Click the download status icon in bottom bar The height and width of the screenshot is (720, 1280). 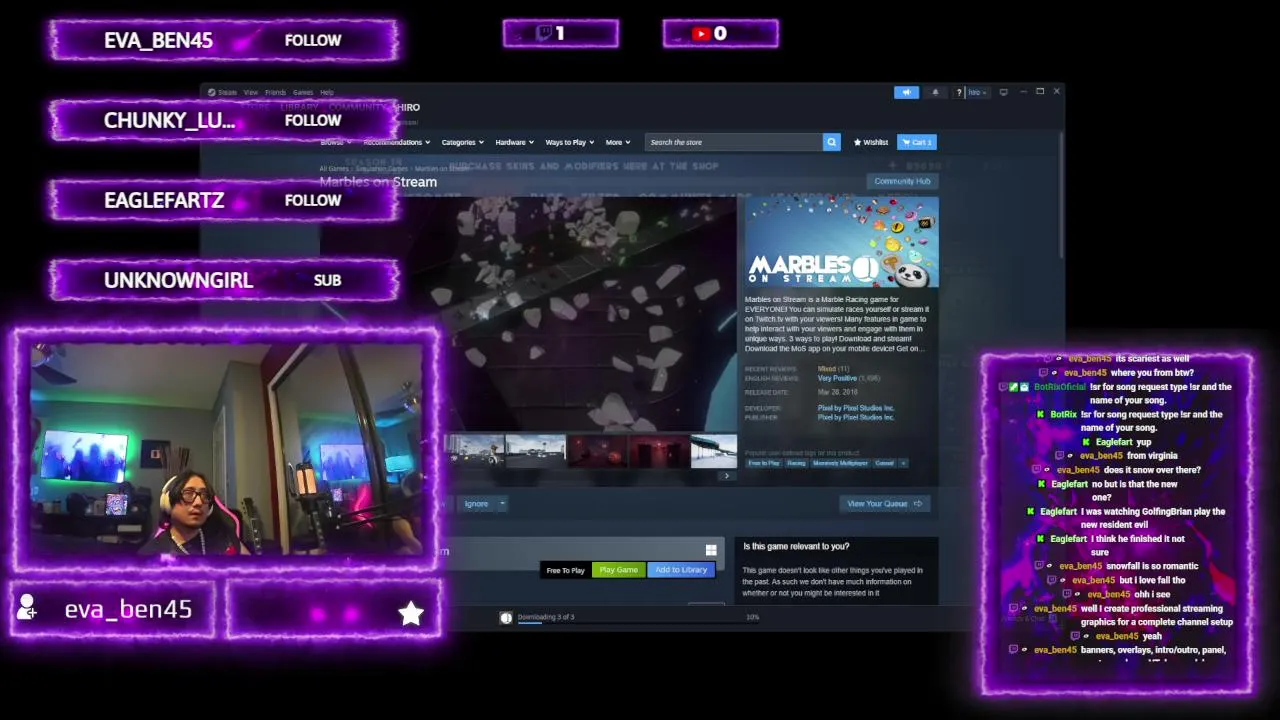[x=506, y=617]
